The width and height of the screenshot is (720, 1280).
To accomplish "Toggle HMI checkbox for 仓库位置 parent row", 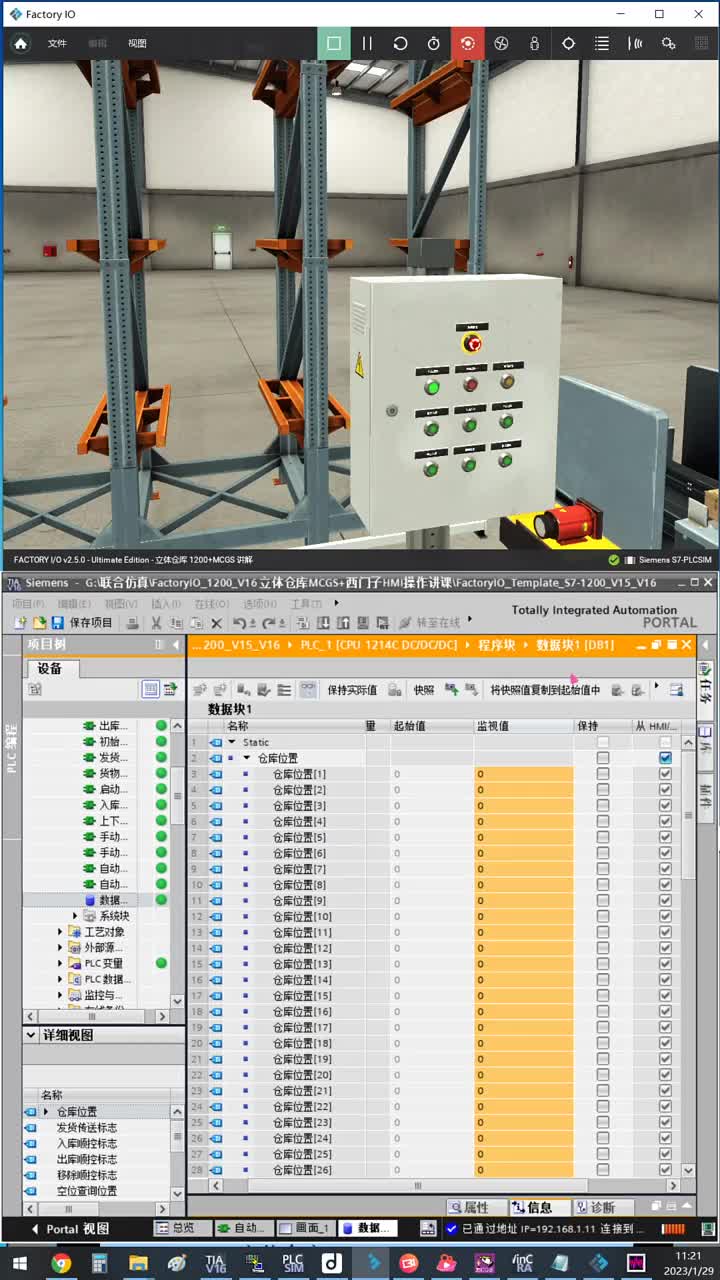I will click(x=665, y=758).
